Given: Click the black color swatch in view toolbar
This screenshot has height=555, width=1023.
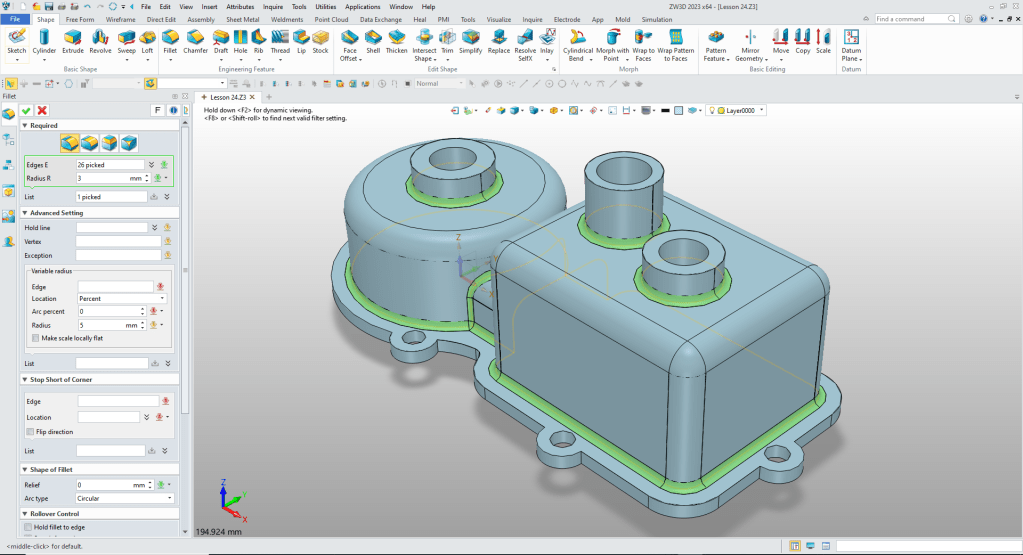Looking at the screenshot, I should point(664,110).
